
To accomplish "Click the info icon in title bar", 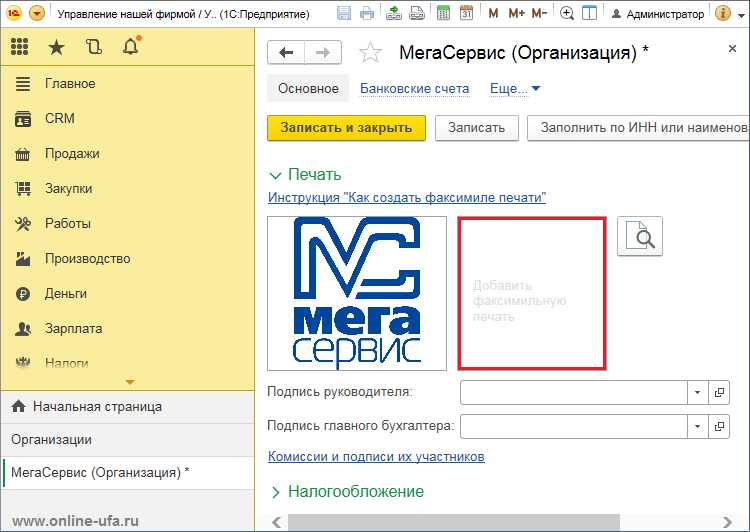I will [x=723, y=13].
